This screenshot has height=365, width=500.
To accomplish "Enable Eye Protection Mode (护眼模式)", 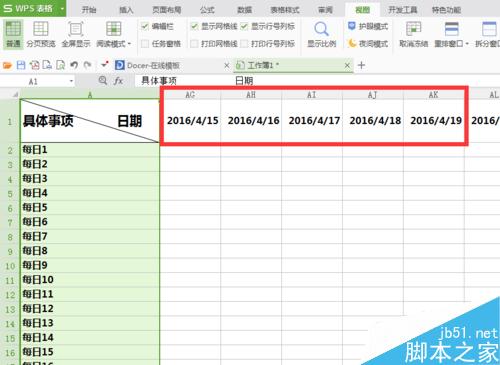I will click(368, 26).
